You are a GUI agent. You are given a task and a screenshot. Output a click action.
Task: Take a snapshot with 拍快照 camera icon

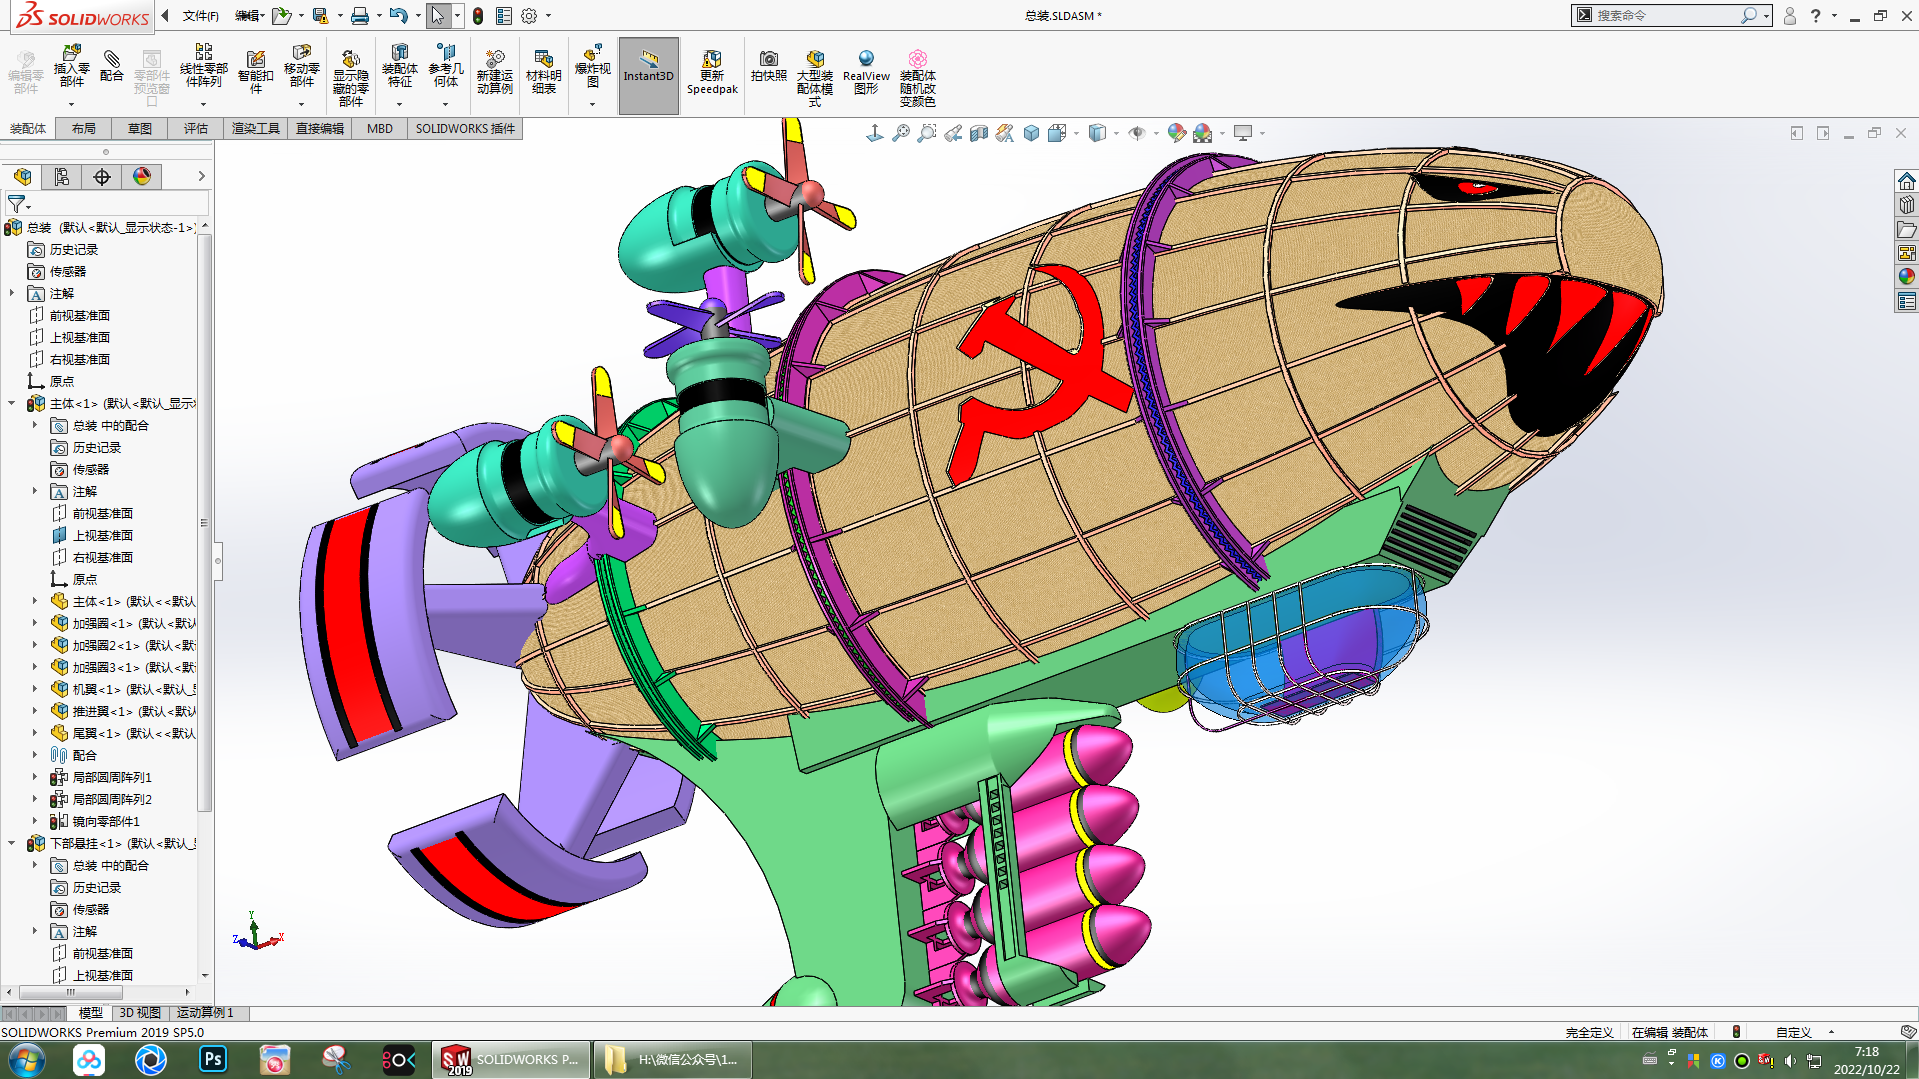point(768,62)
